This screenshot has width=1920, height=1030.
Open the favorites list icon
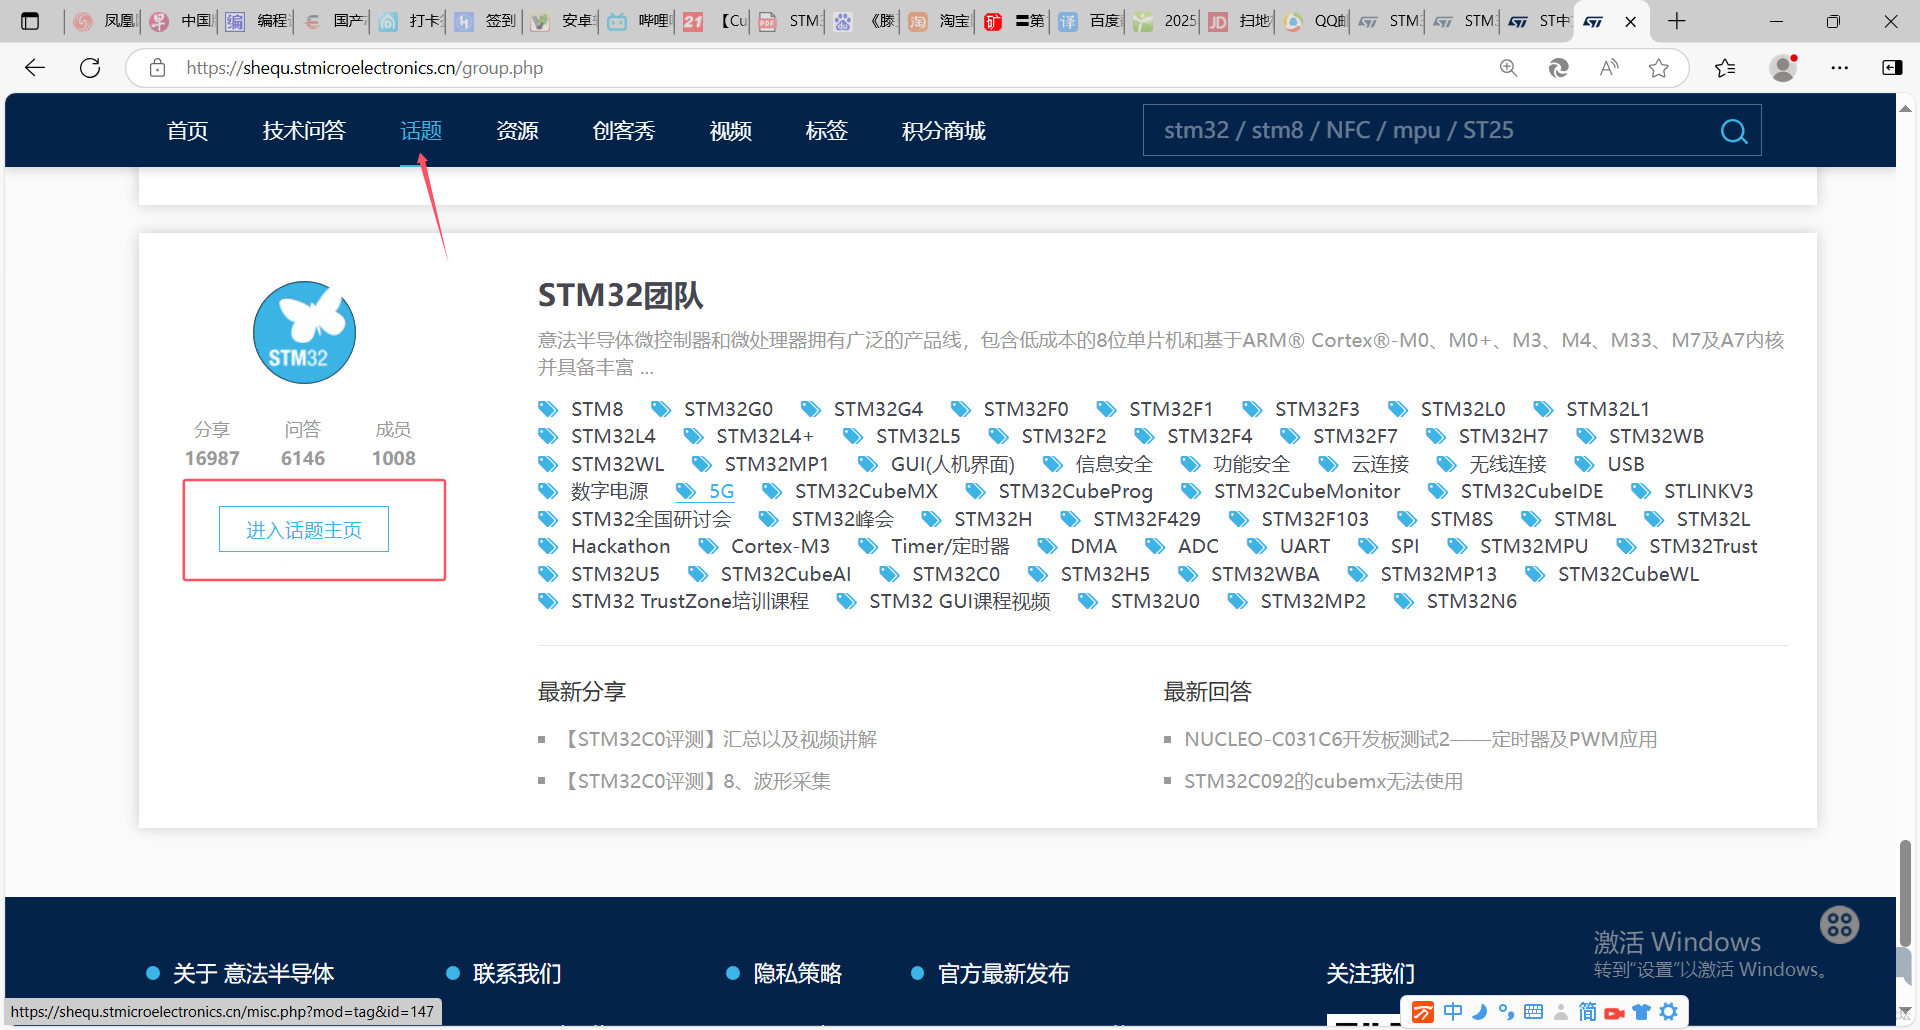[x=1725, y=68]
